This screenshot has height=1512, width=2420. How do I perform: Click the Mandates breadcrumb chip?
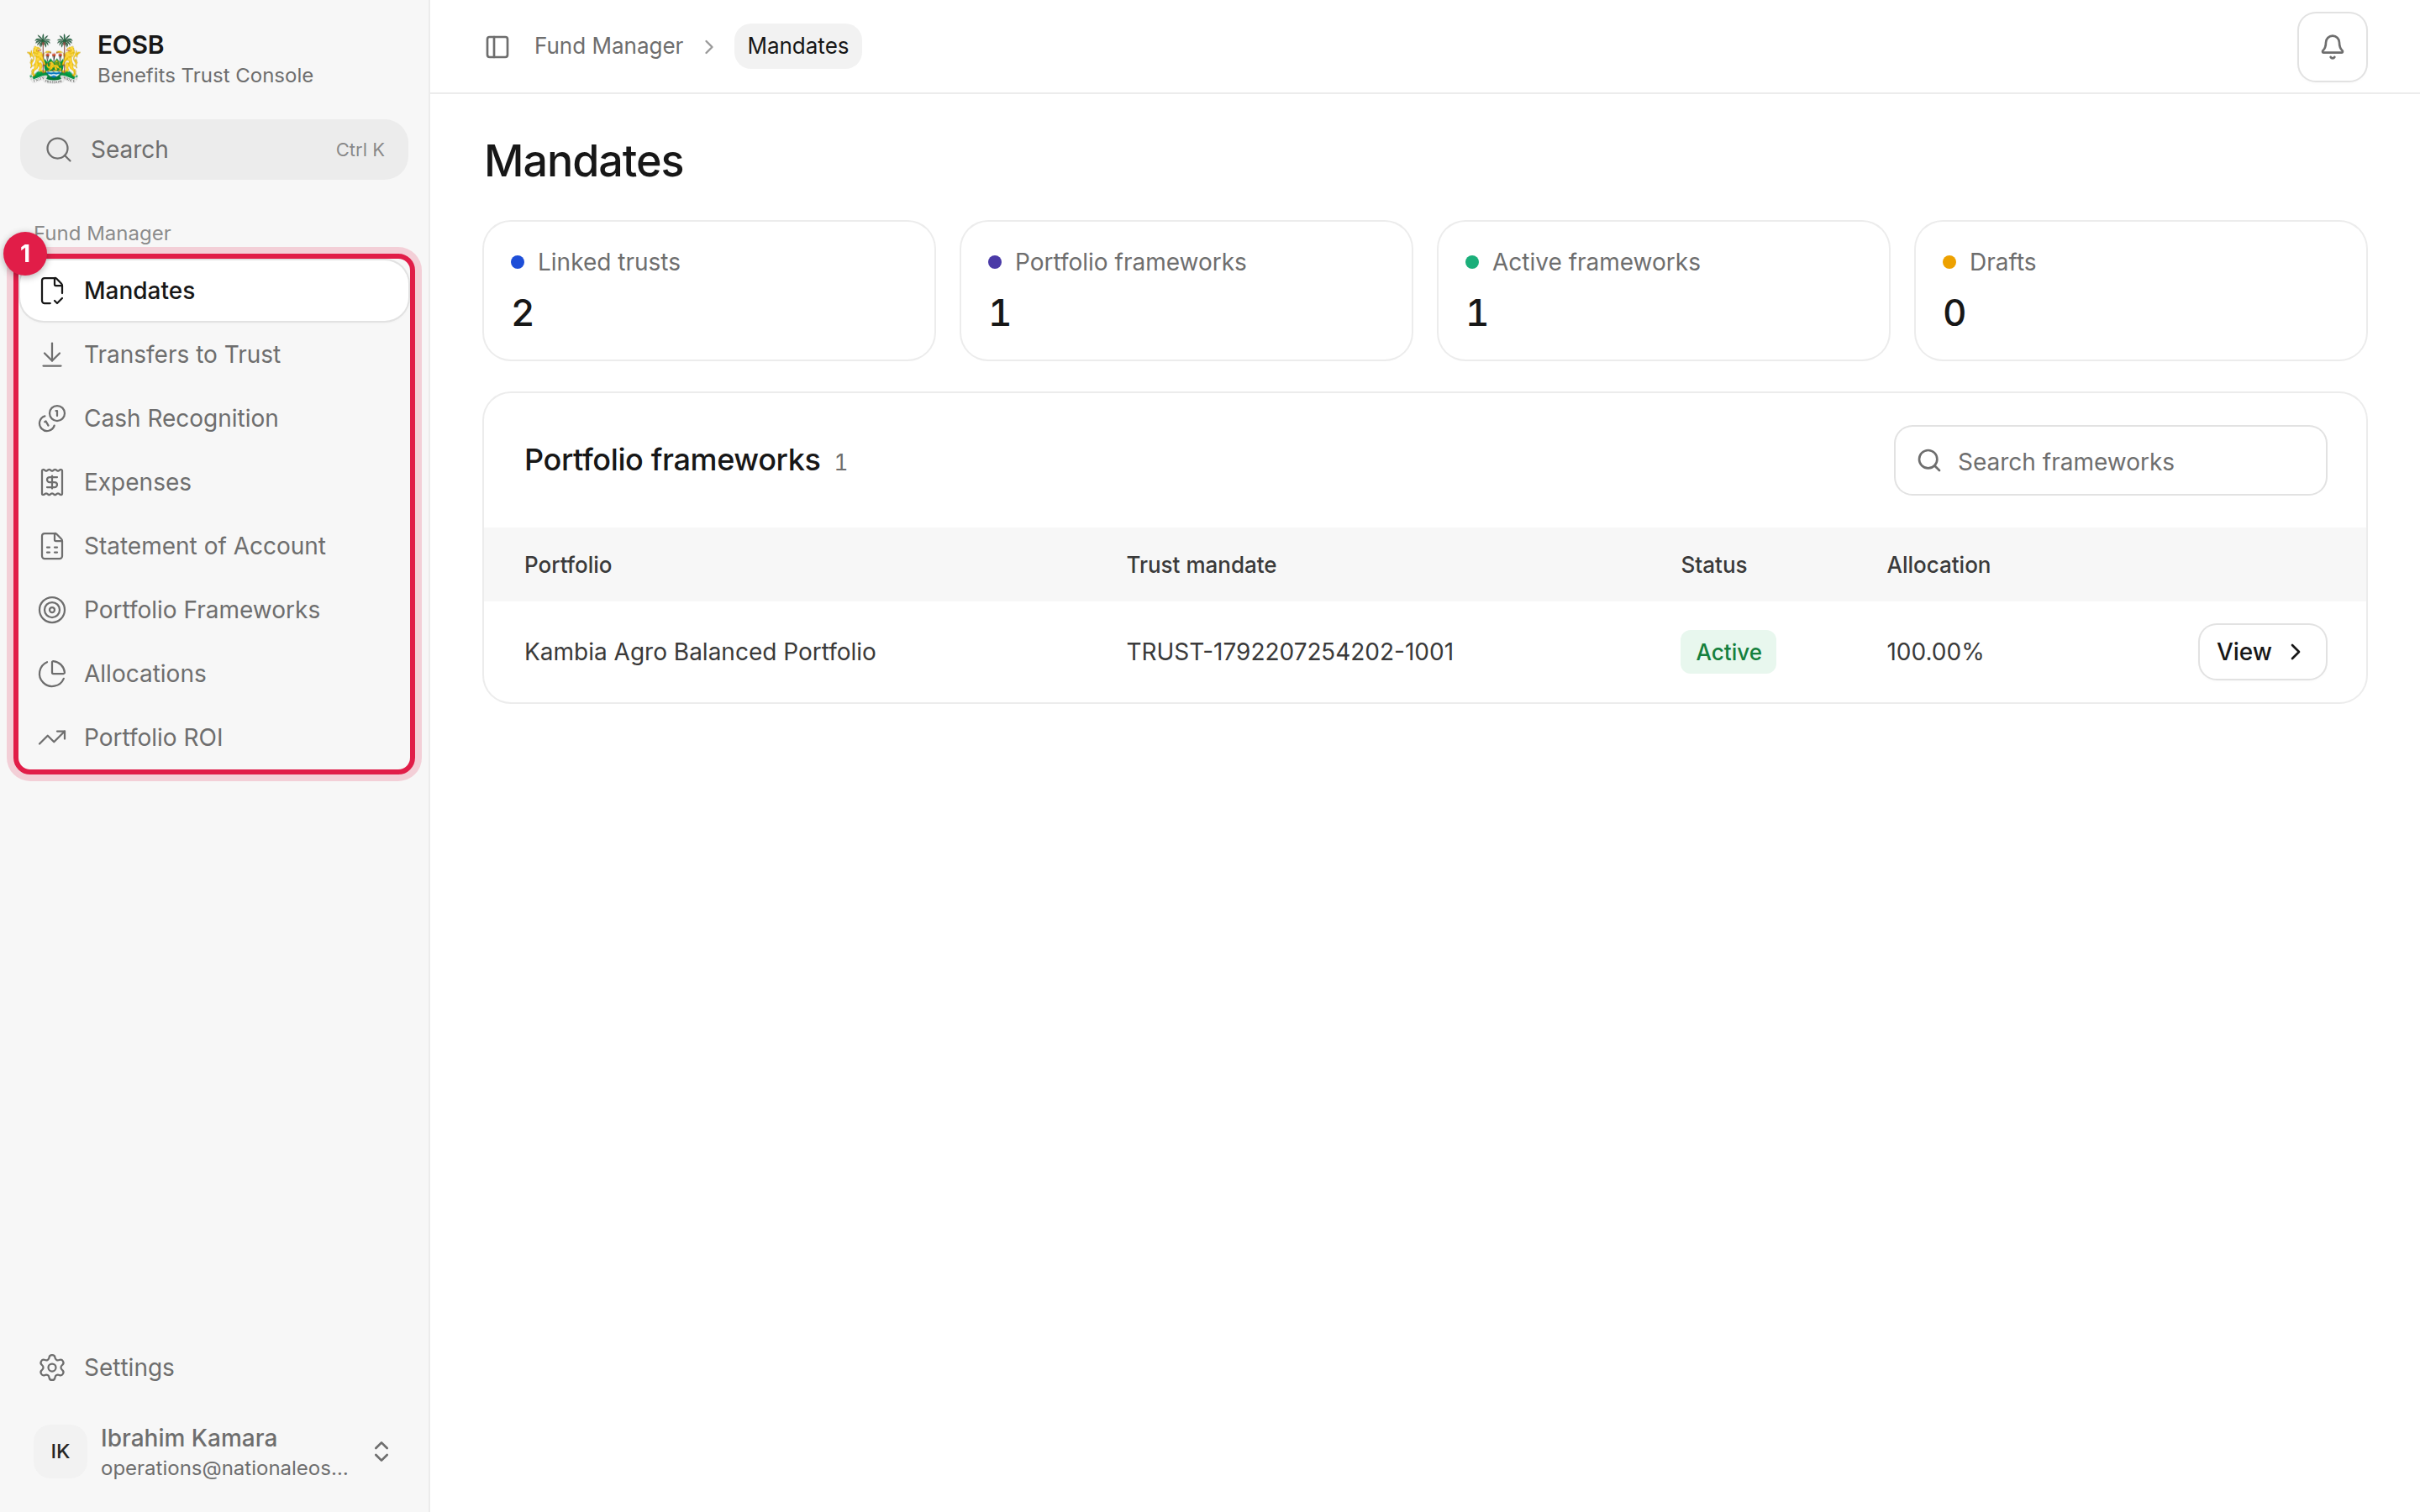tap(797, 46)
